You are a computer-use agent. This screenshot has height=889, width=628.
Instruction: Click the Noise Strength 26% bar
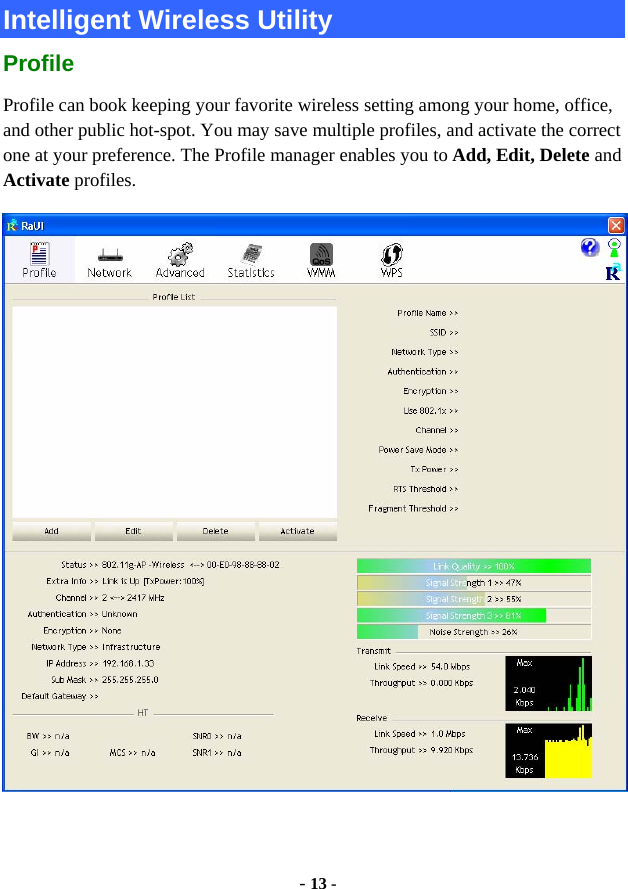pyautogui.click(x=474, y=632)
